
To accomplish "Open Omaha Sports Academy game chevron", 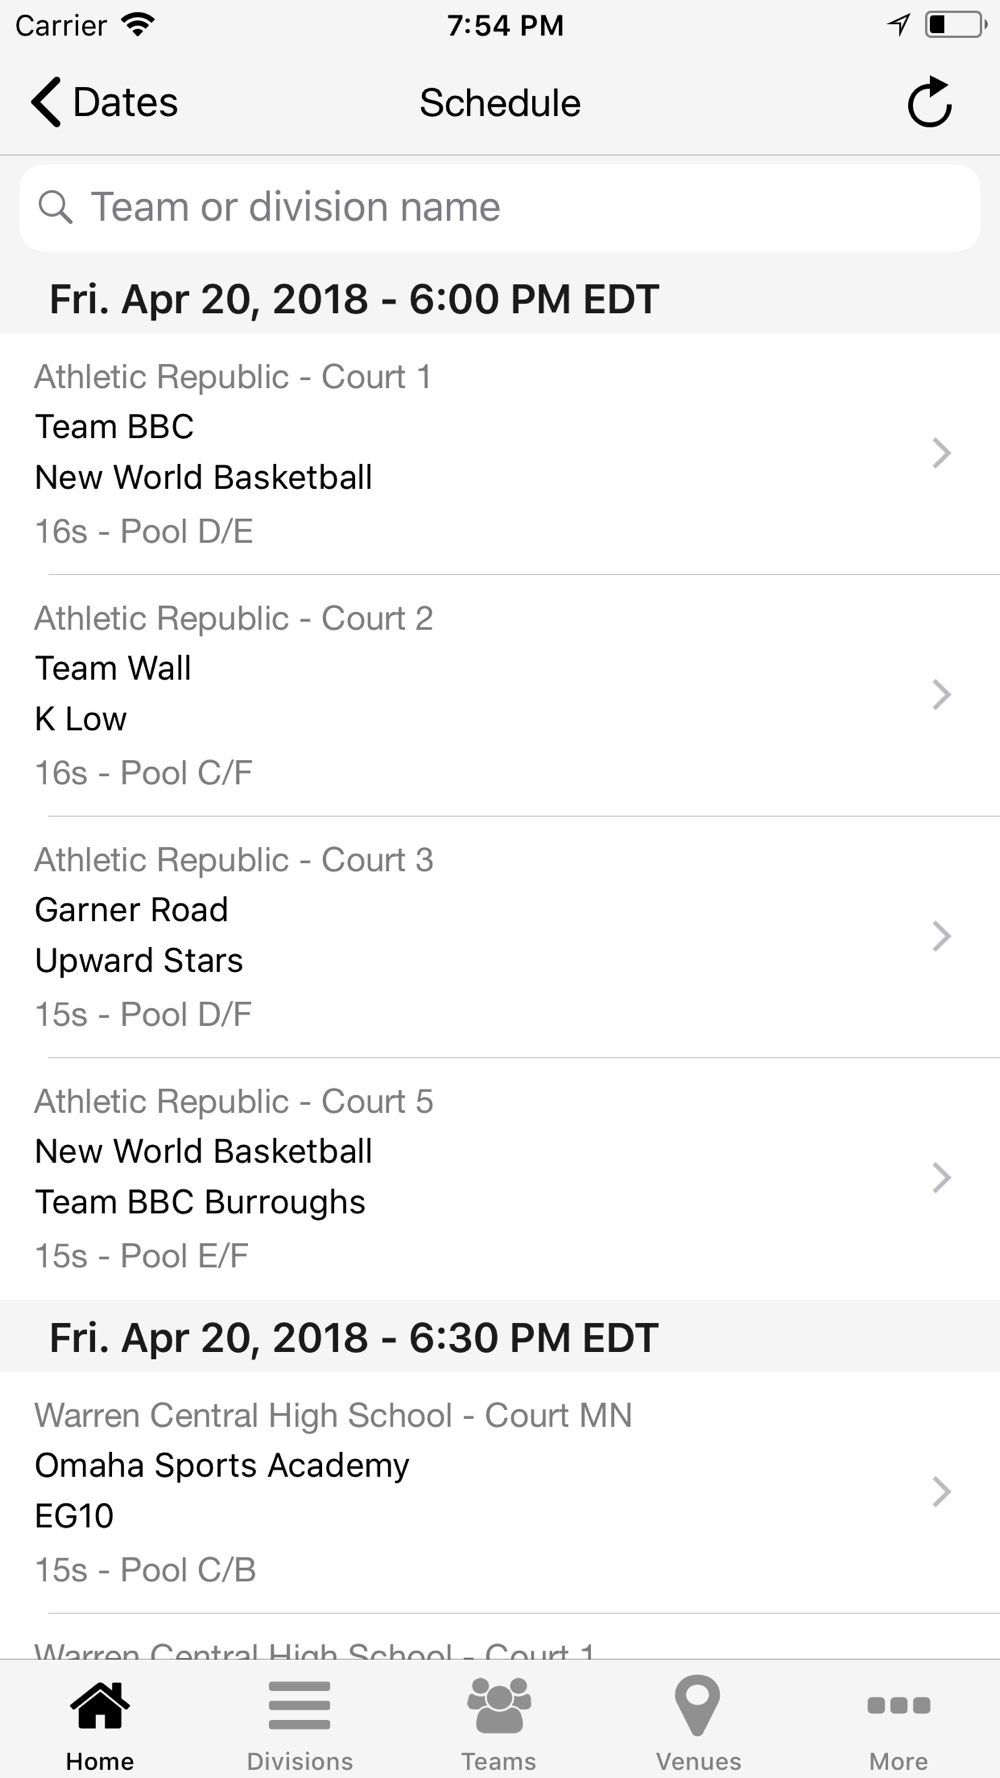I will (x=941, y=1491).
